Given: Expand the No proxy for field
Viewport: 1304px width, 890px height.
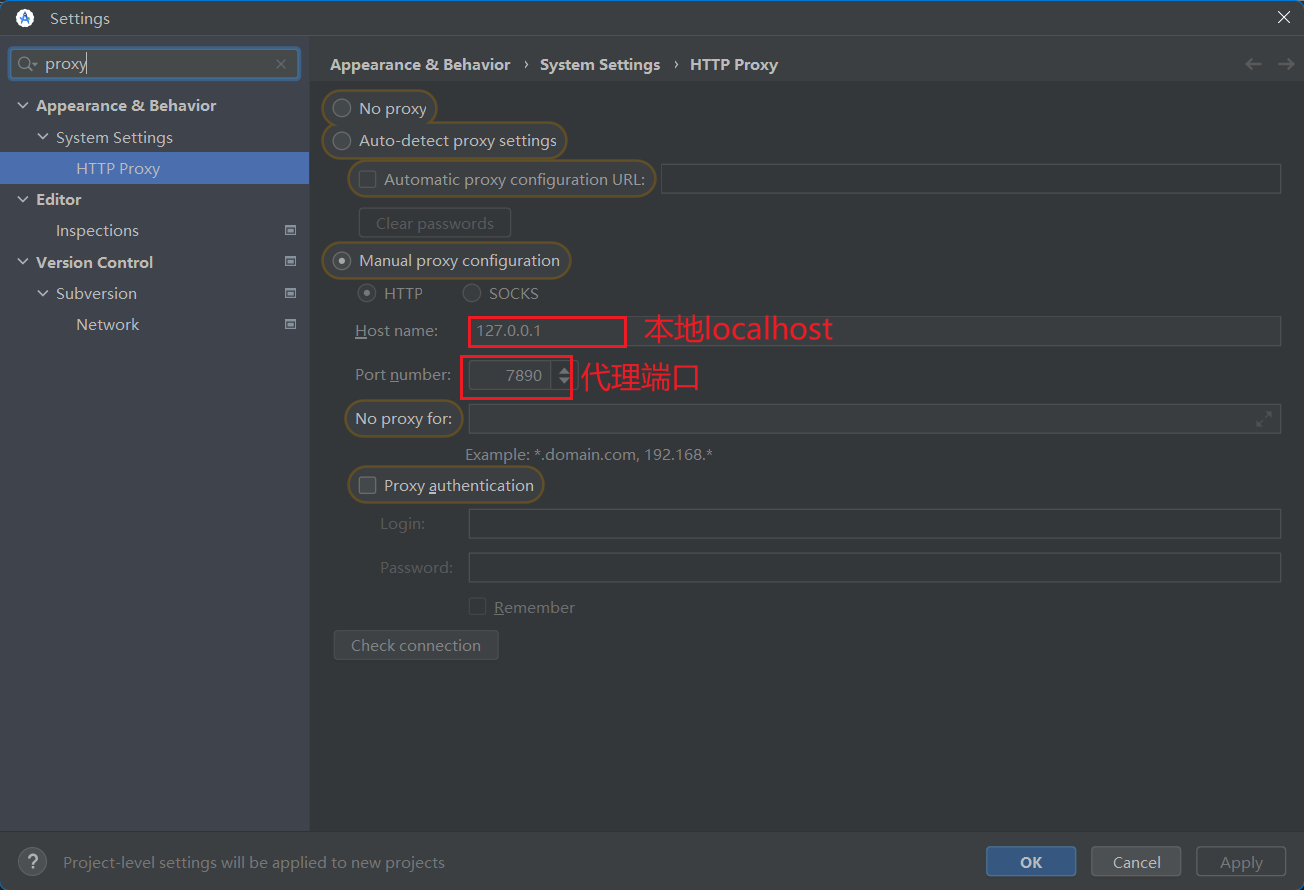Looking at the screenshot, I should pyautogui.click(x=1264, y=419).
